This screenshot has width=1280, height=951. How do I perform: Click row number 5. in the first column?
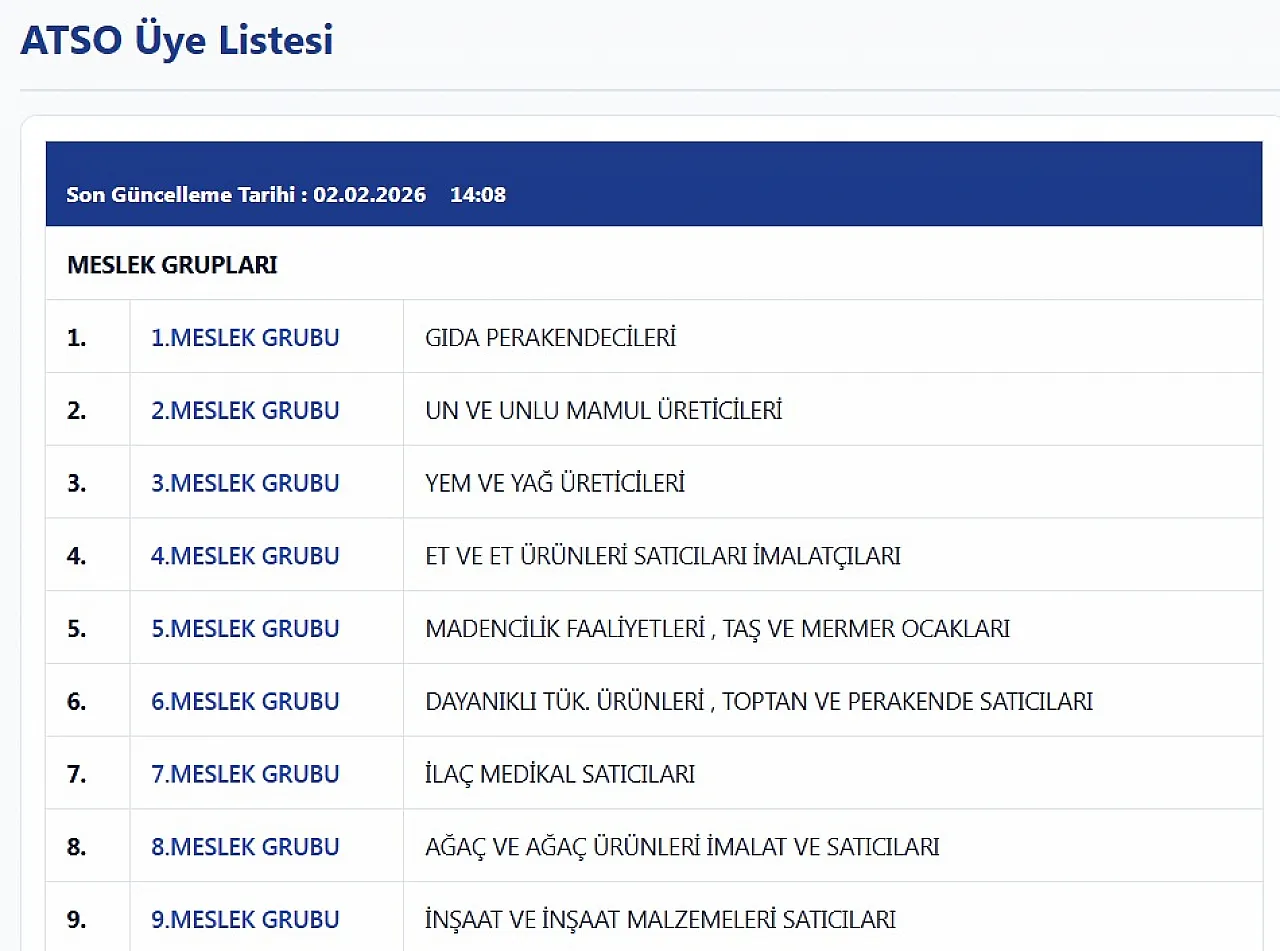(77, 629)
